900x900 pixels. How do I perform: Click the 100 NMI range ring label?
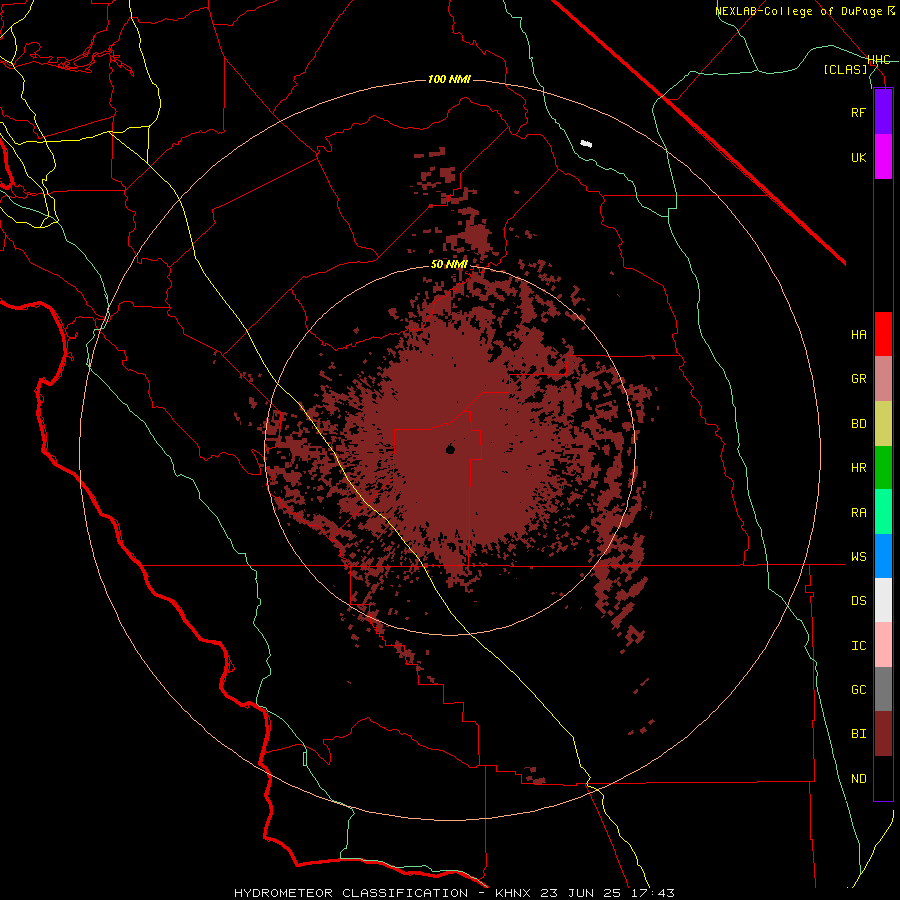[449, 79]
